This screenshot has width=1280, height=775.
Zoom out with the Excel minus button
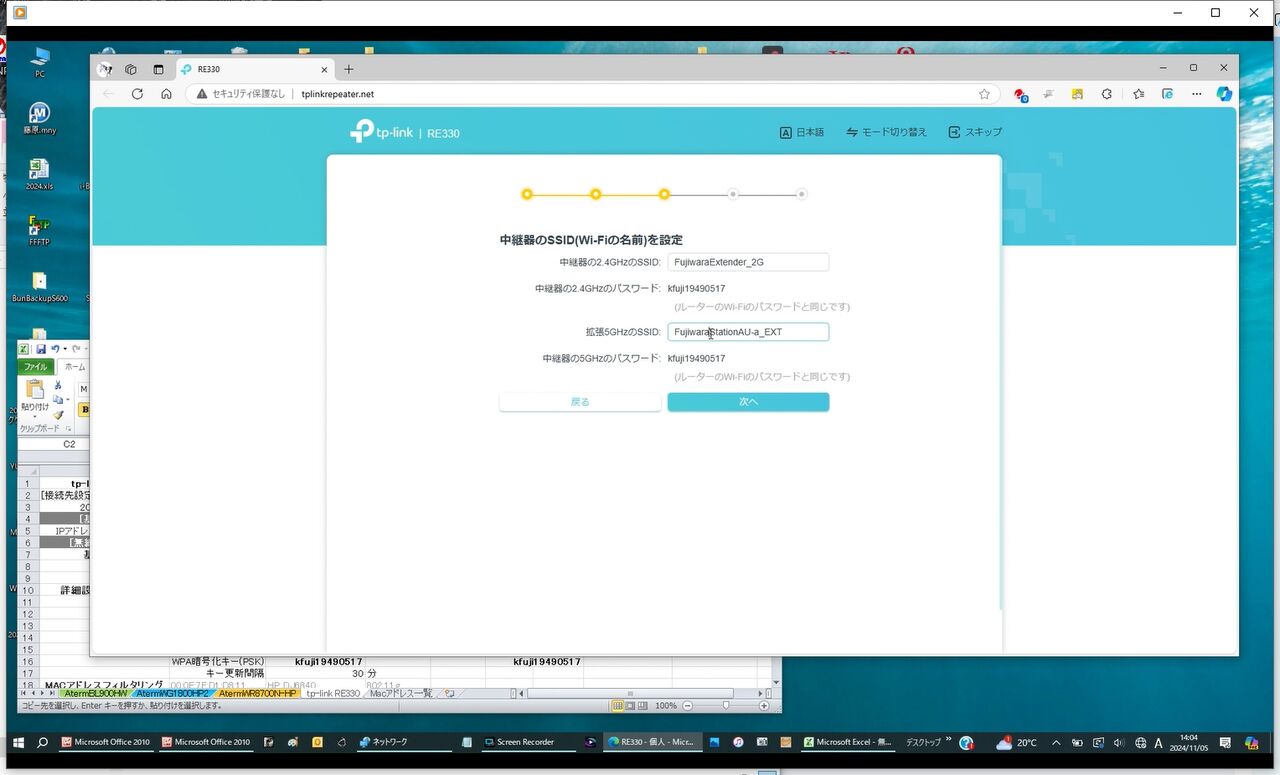(x=686, y=706)
